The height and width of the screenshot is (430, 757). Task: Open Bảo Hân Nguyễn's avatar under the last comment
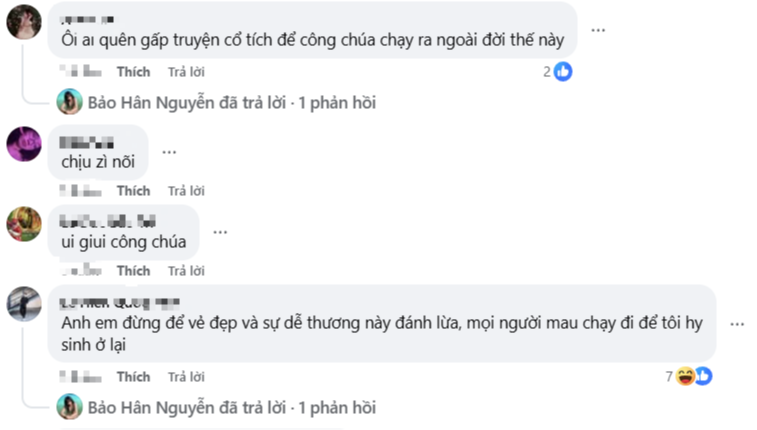point(70,407)
